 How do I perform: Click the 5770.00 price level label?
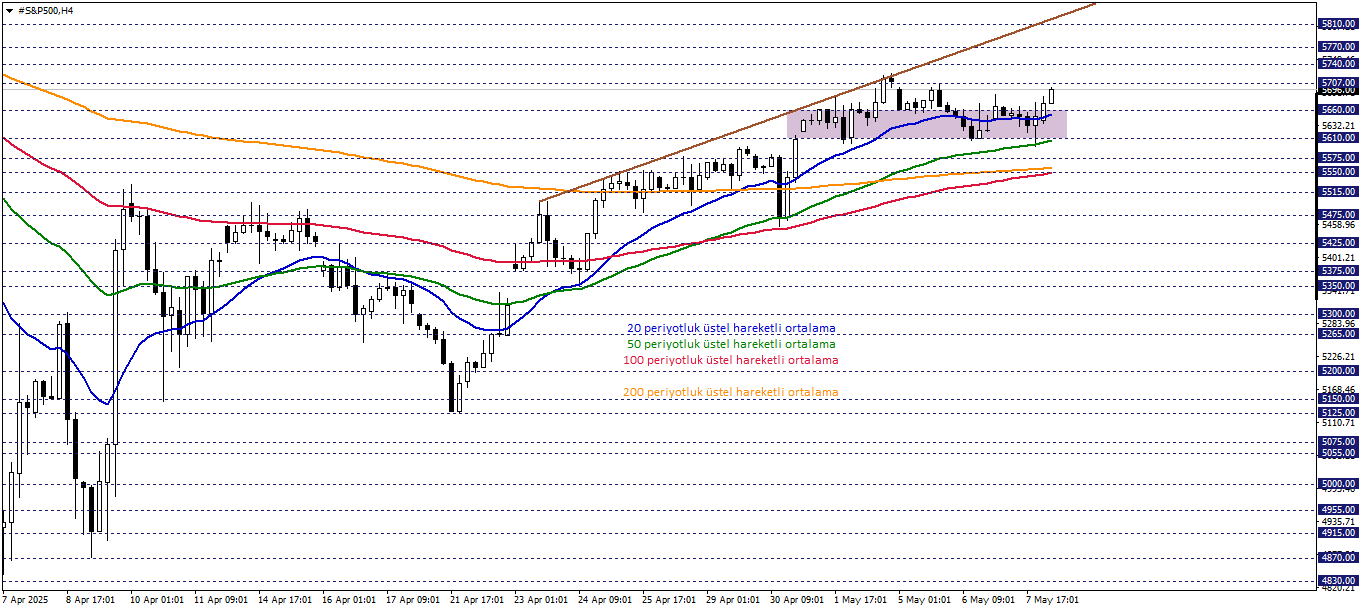1337,46
